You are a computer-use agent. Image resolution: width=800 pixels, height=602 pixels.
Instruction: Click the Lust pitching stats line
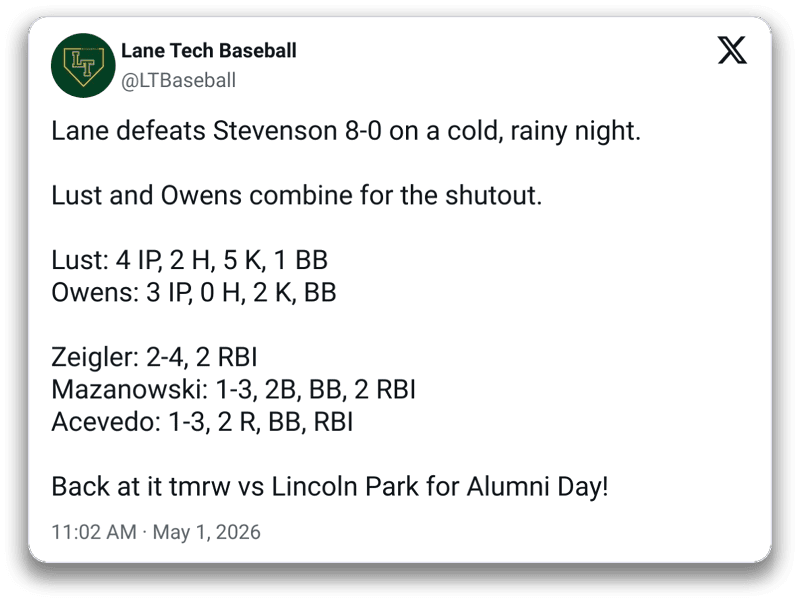pos(189,260)
